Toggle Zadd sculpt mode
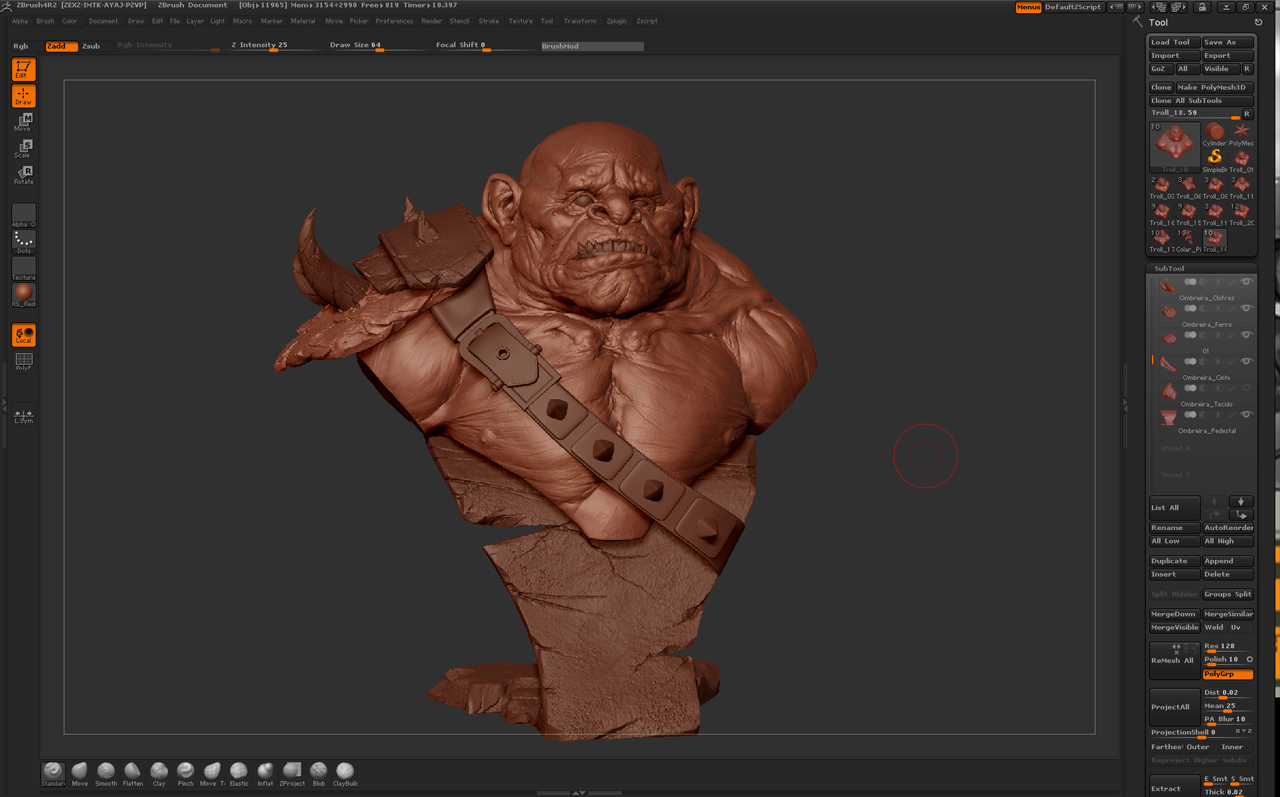The height and width of the screenshot is (797, 1280). tap(61, 46)
